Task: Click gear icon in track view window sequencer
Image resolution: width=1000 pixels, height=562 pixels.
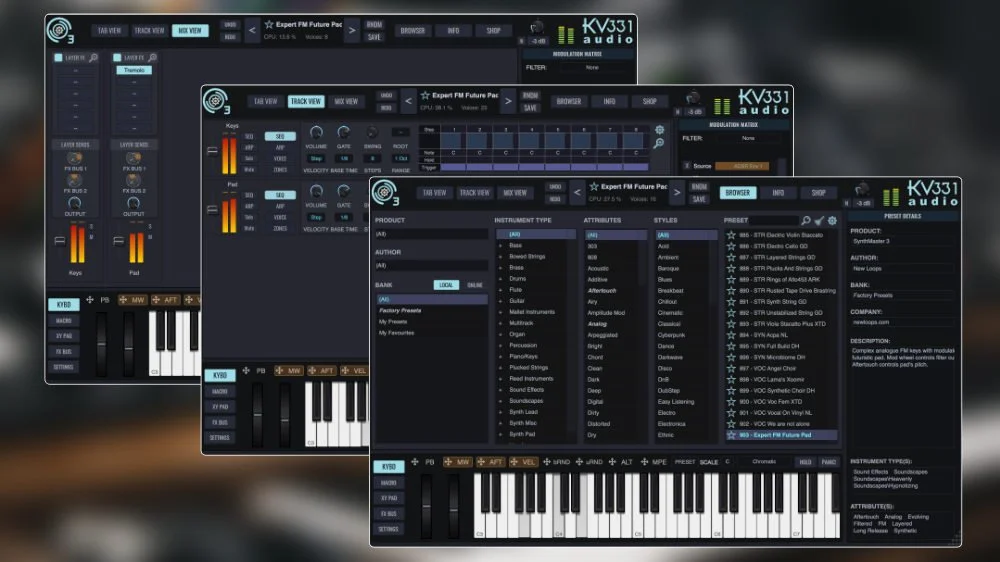Action: tap(659, 130)
